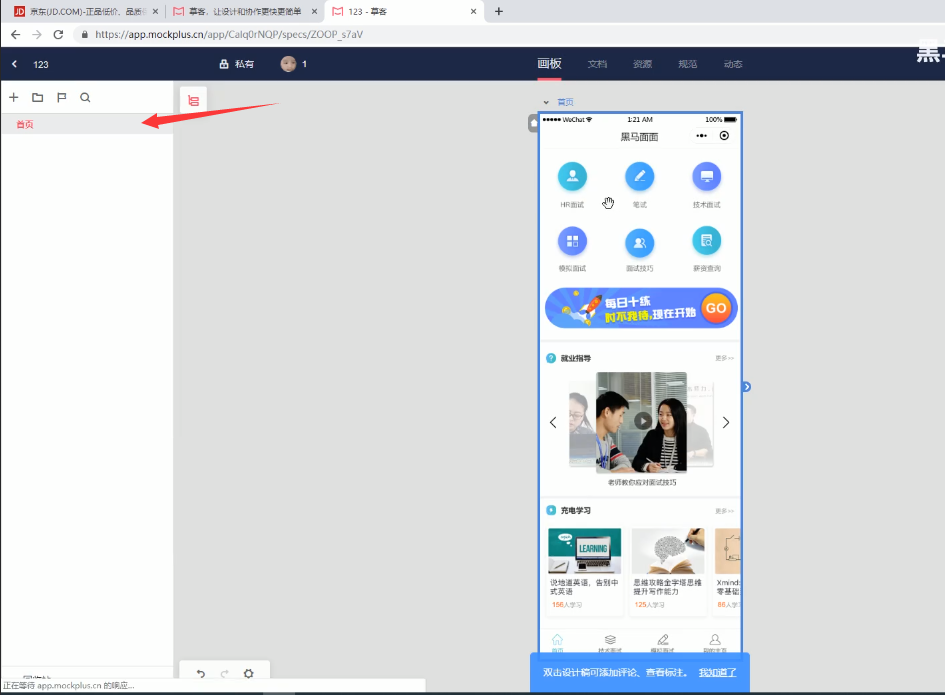Select 首页 in the page list
The image size is (945, 695).
click(87, 124)
